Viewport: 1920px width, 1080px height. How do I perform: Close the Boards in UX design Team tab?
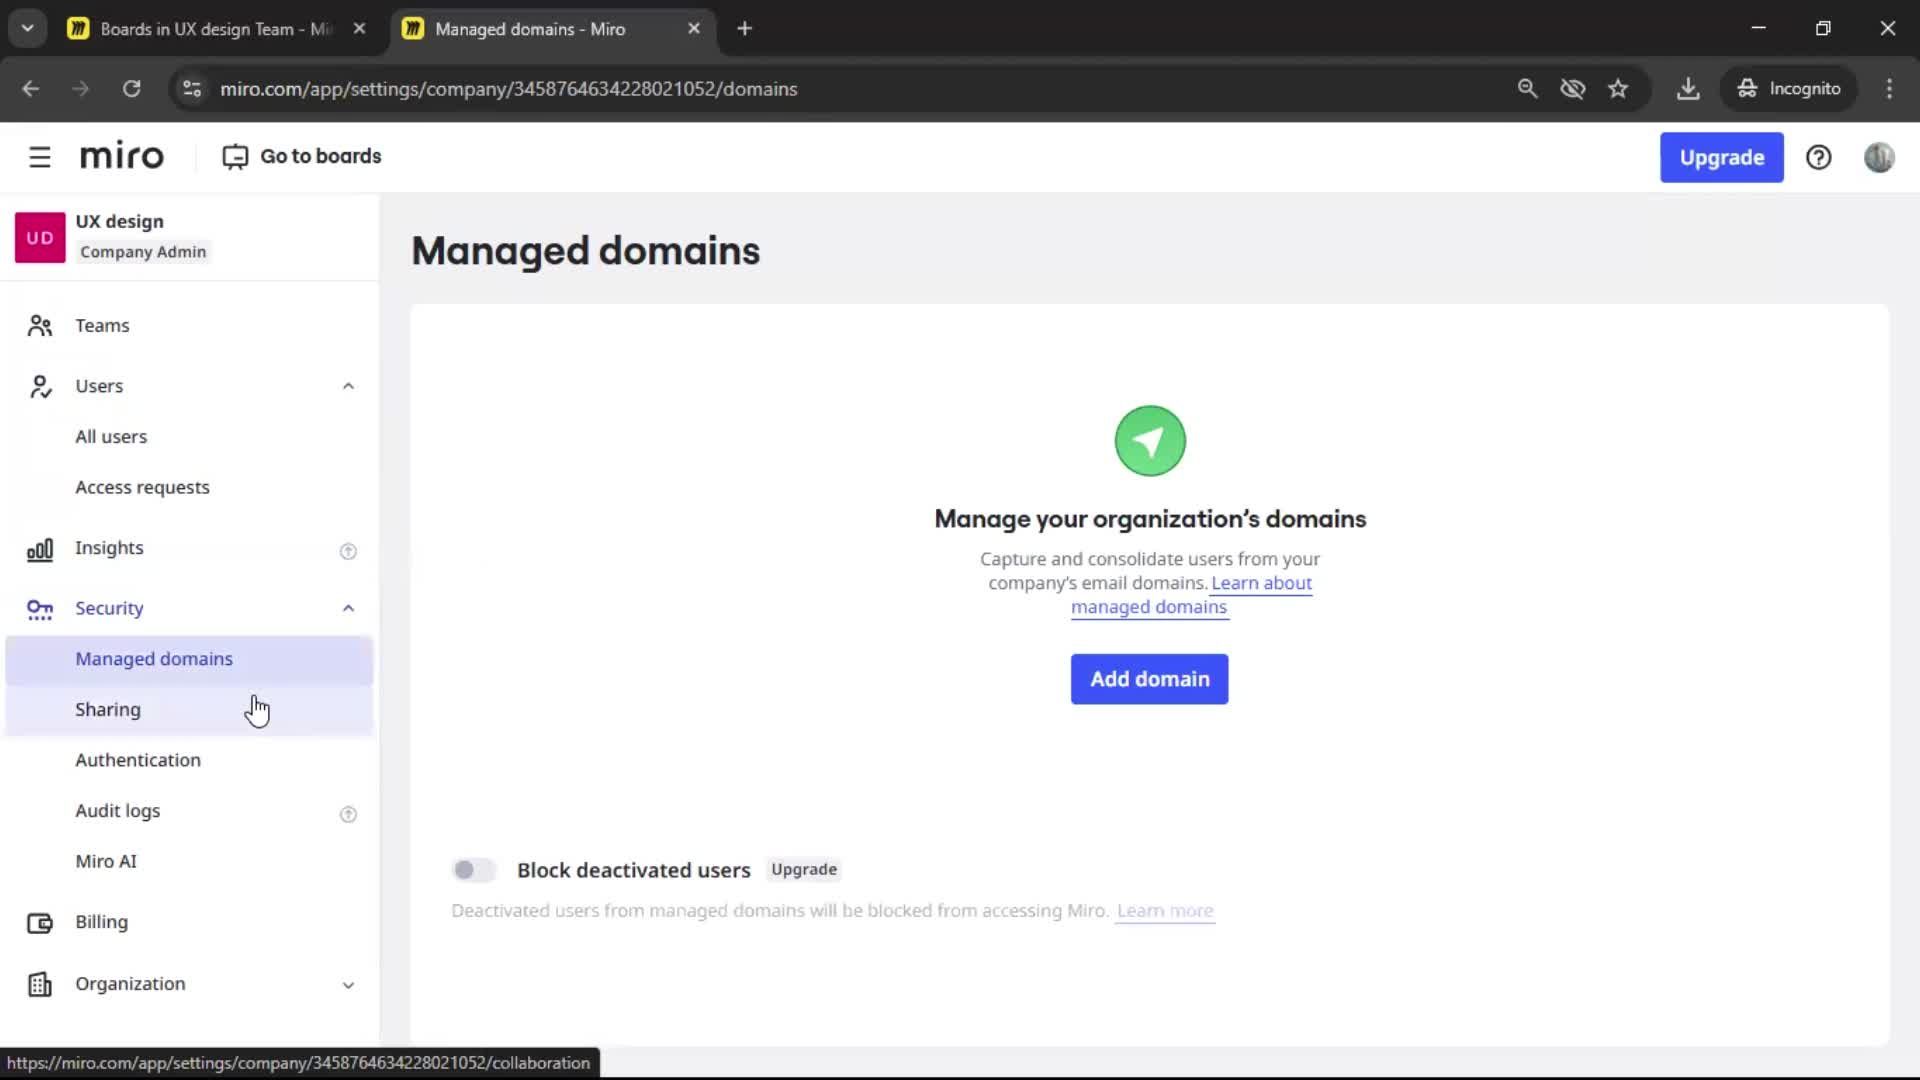click(x=359, y=29)
